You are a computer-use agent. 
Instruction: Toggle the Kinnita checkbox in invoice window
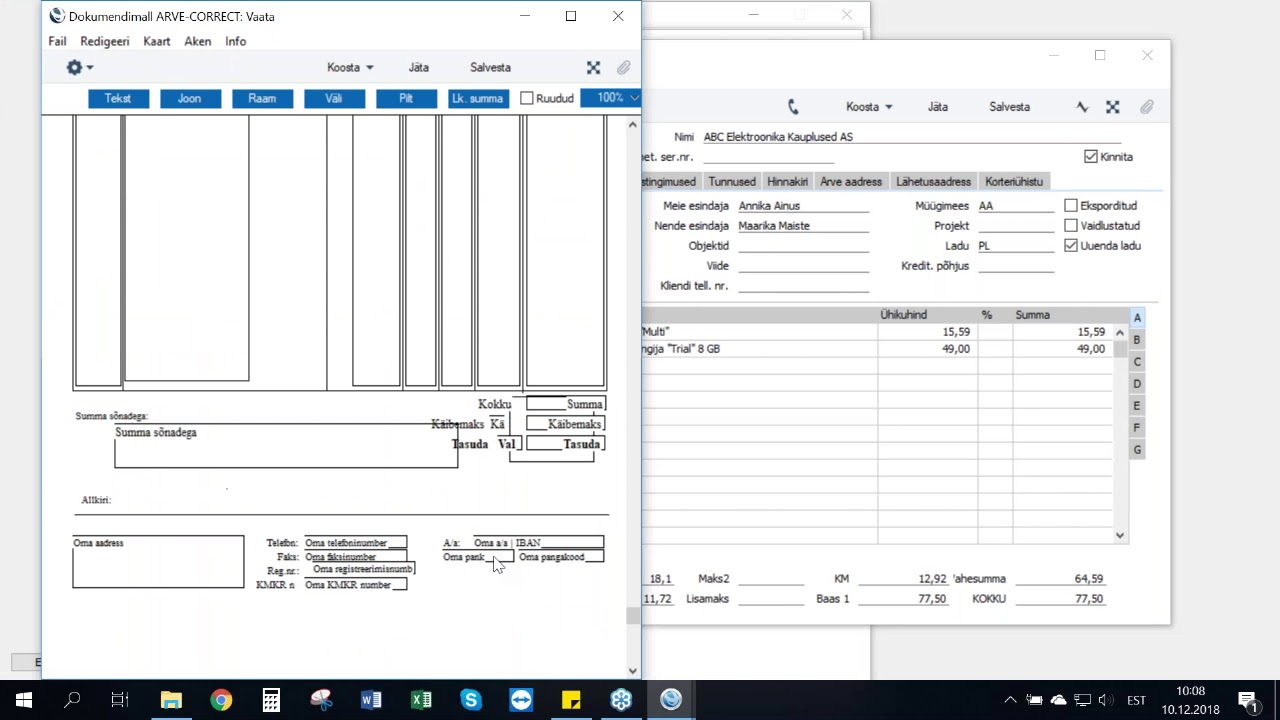click(x=1090, y=156)
